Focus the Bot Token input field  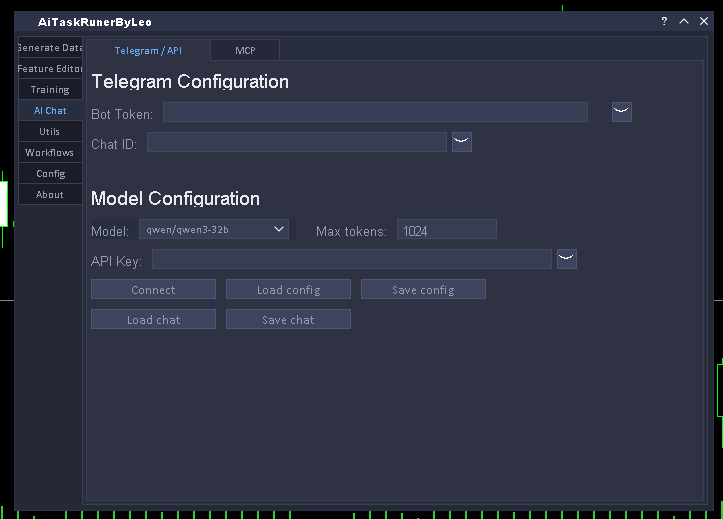(375, 112)
